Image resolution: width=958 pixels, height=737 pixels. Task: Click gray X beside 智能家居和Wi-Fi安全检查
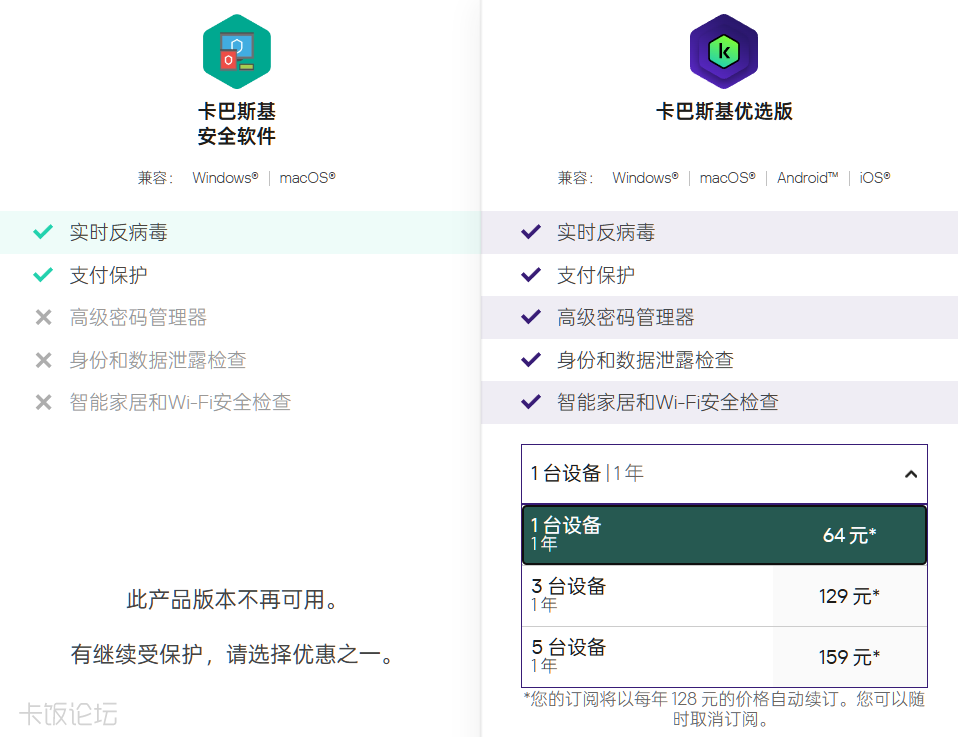pyautogui.click(x=43, y=402)
